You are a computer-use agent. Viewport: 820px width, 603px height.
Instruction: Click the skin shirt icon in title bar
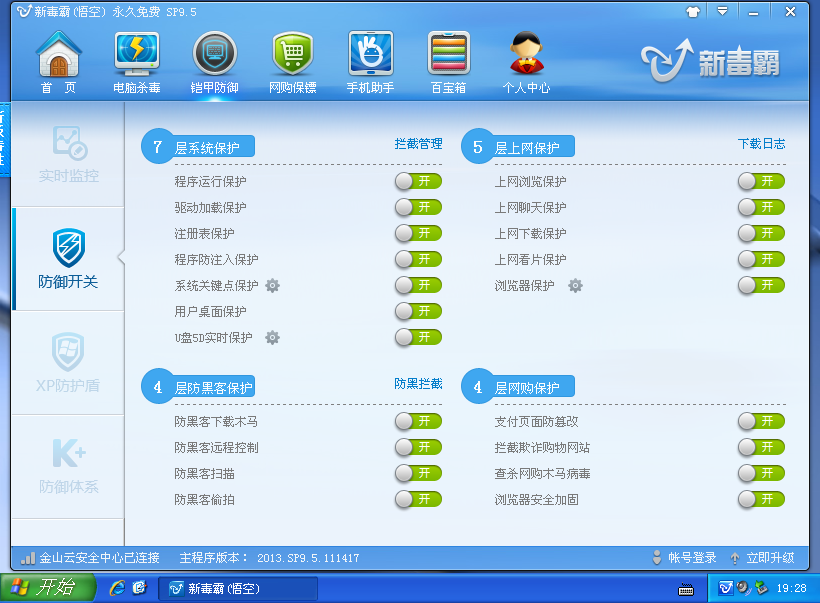(693, 12)
